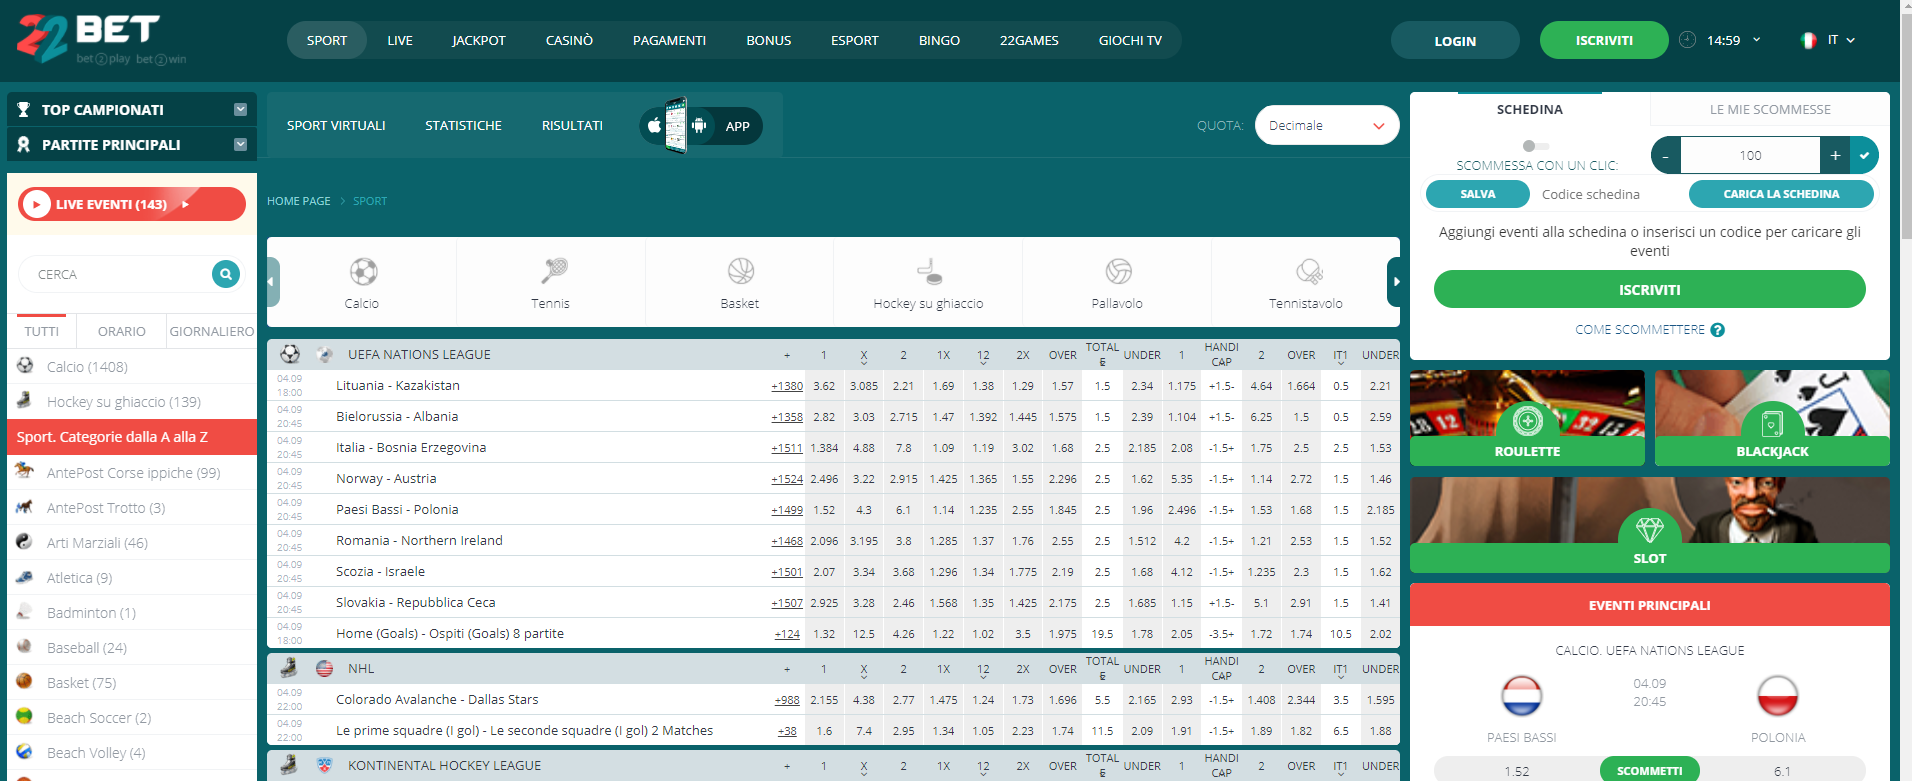Open the Quota Decimale dropdown
Screen dimensions: 1912x781
click(1326, 125)
